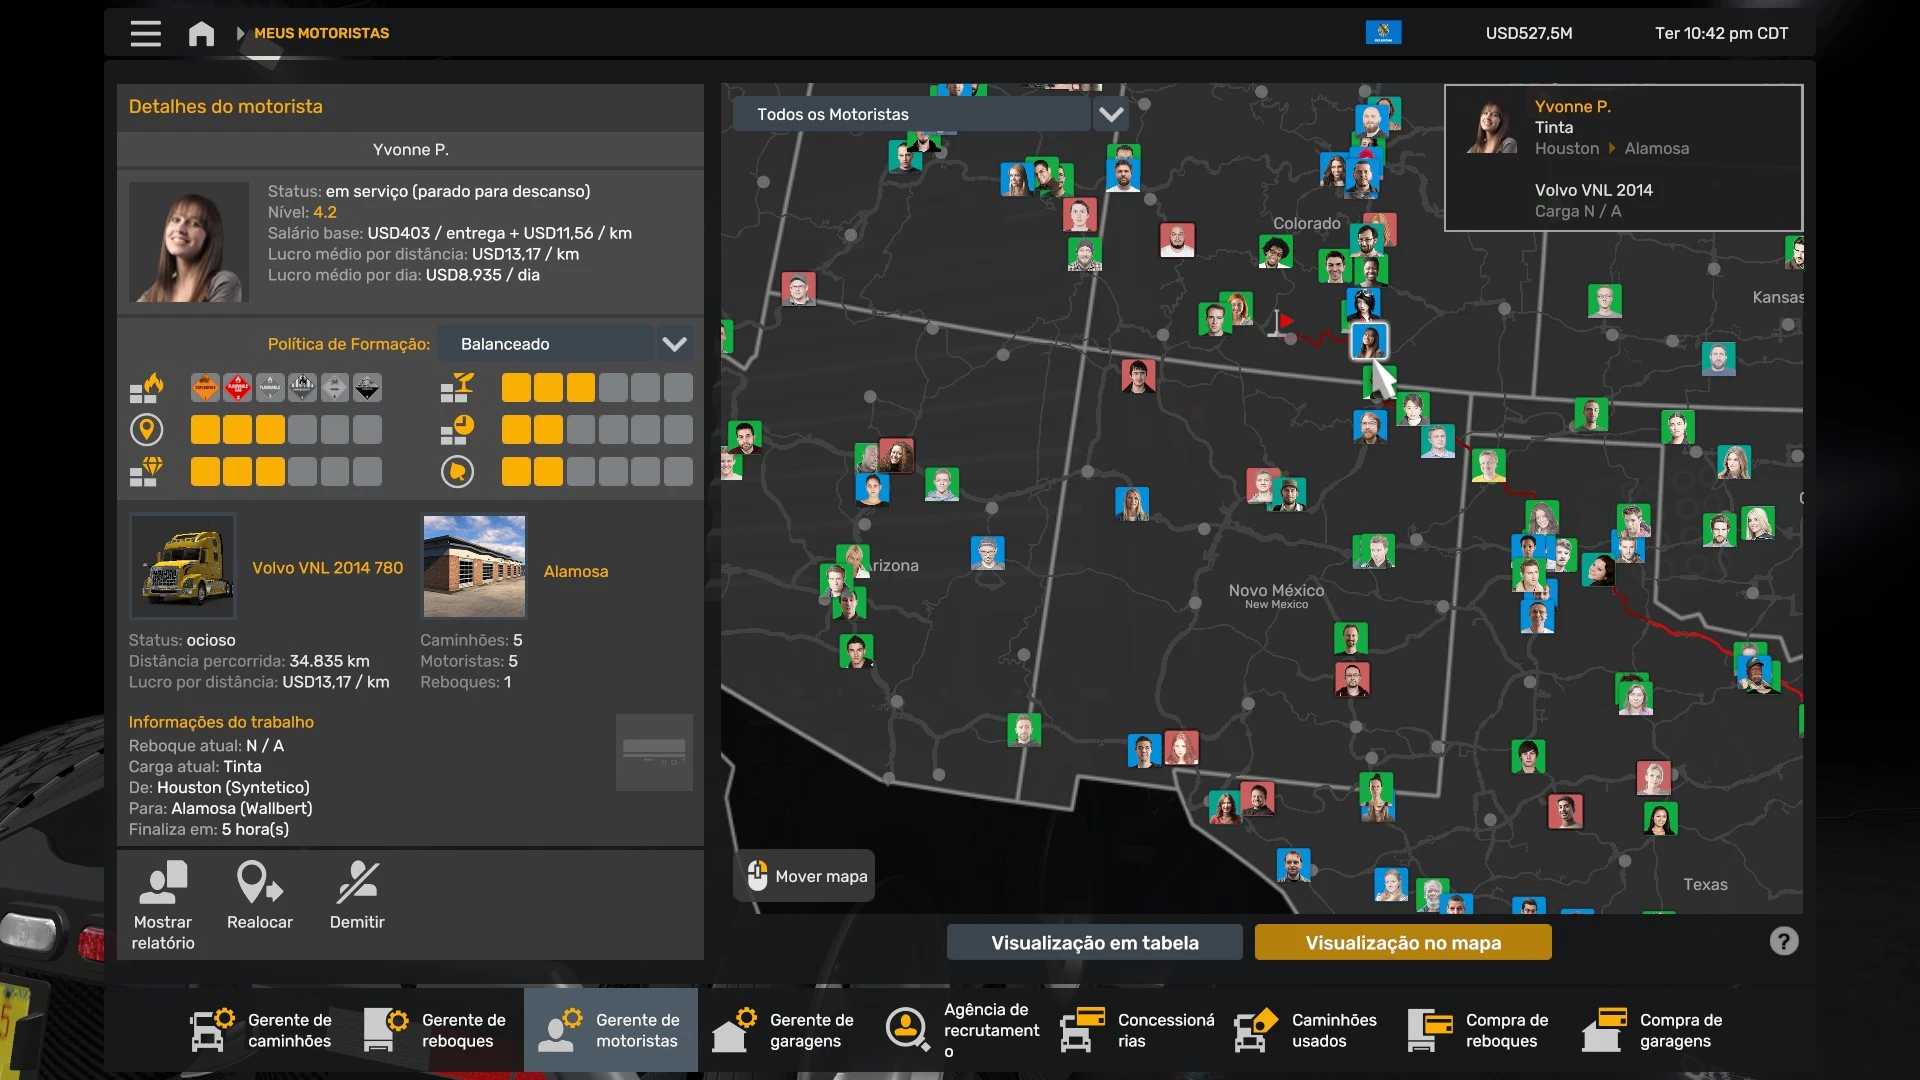
Task: Expand the Política de Formação chevron
Action: 674,344
